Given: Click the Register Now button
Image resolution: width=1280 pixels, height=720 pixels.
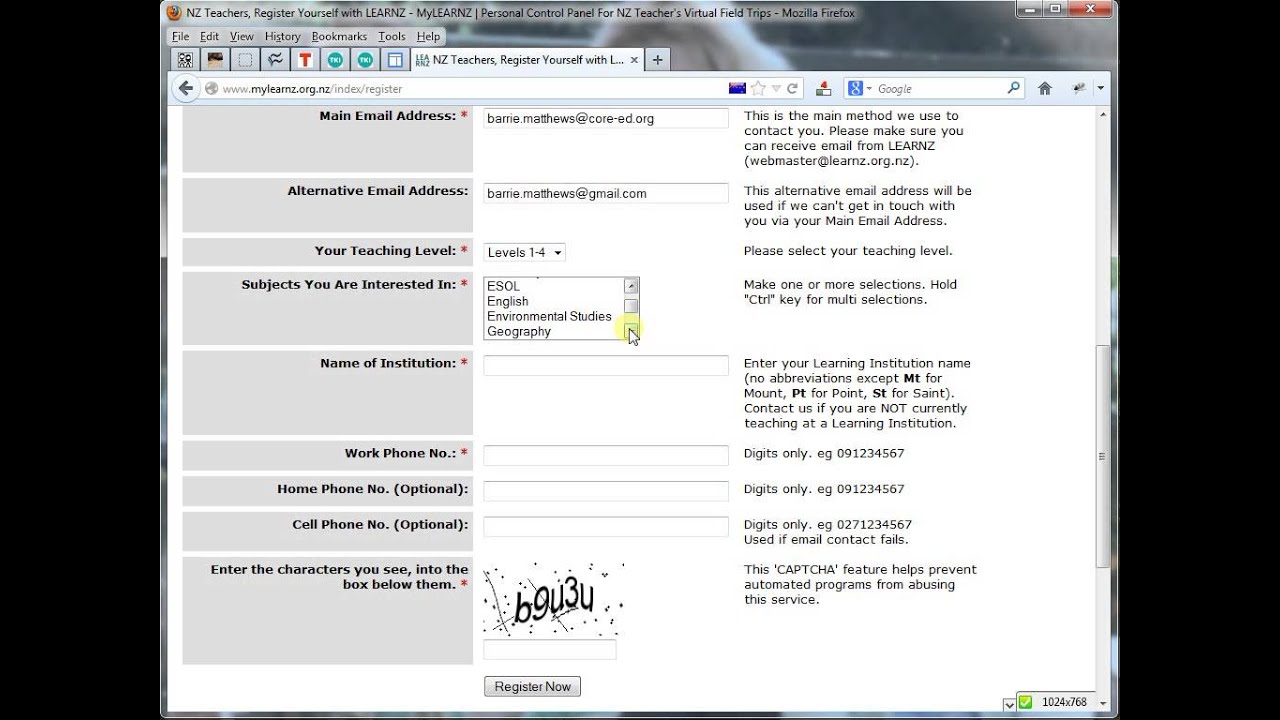Looking at the screenshot, I should [532, 686].
